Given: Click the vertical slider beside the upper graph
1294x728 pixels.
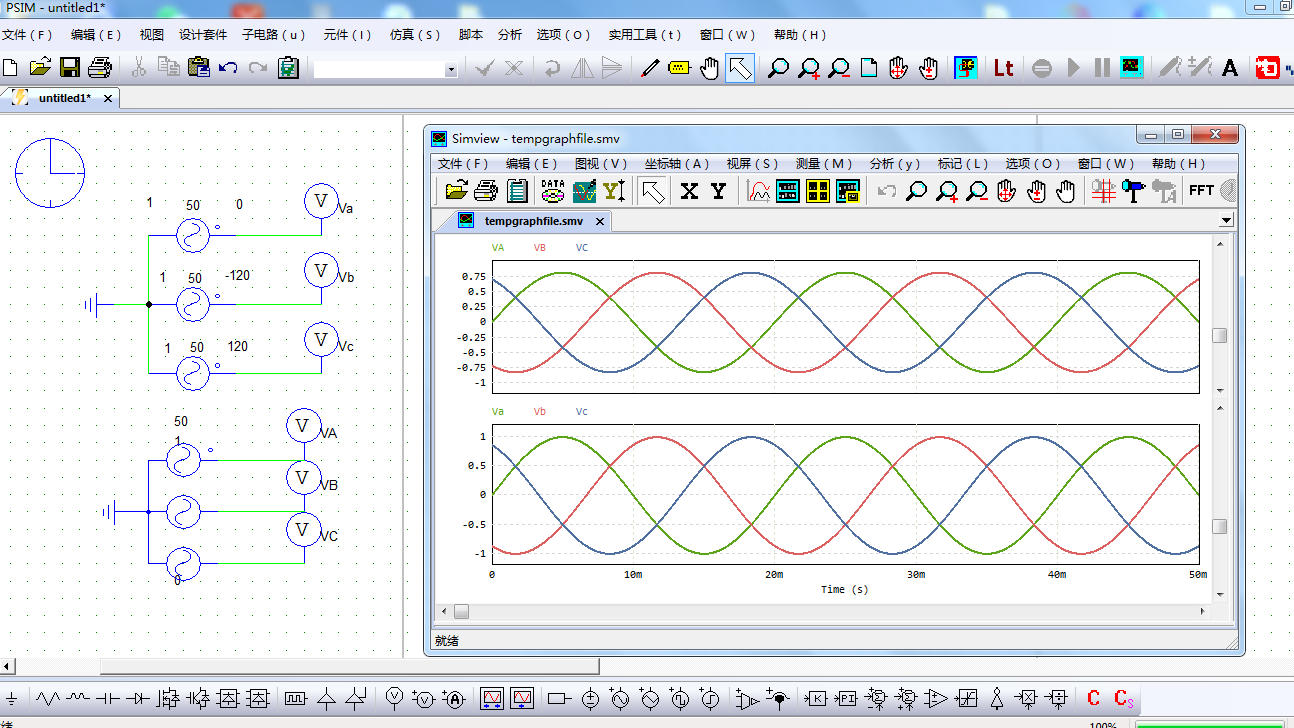Looking at the screenshot, I should pos(1219,336).
